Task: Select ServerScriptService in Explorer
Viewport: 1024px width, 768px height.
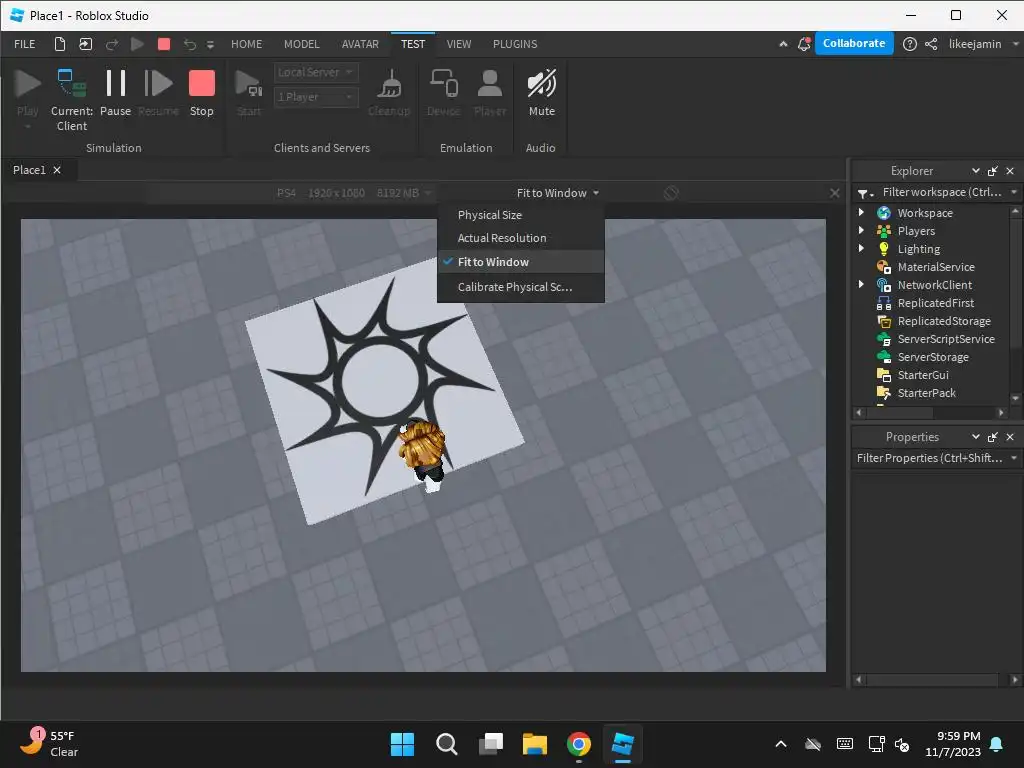Action: [x=946, y=339]
